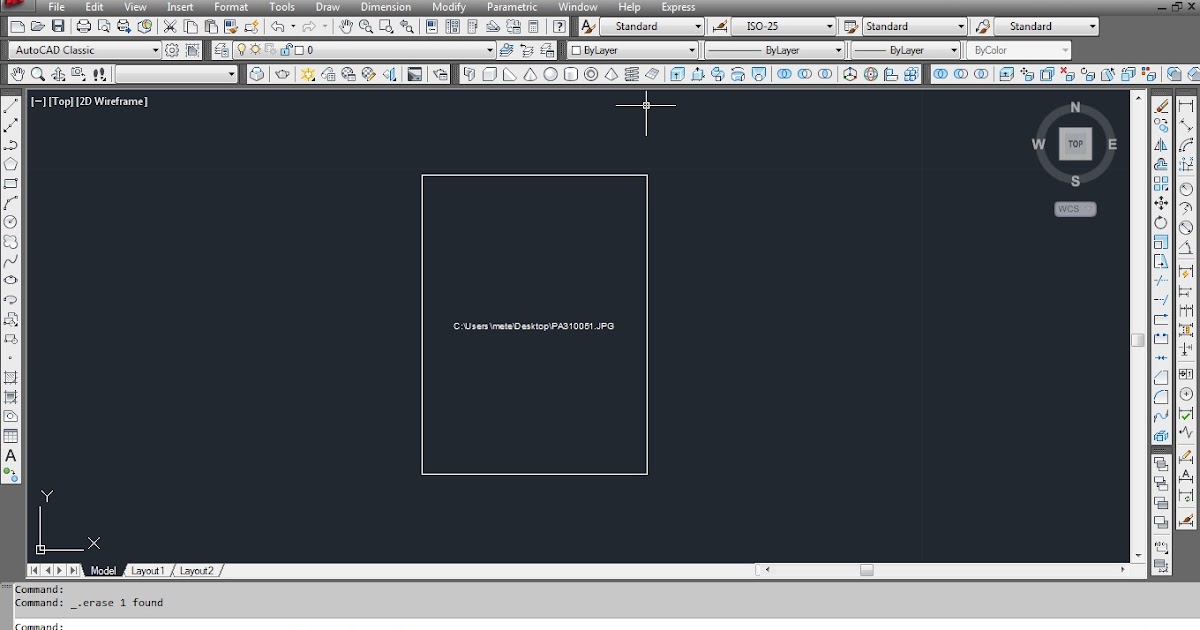Click the image path text PA310051.JPG
The height and width of the screenshot is (630, 1200).
tap(583, 326)
